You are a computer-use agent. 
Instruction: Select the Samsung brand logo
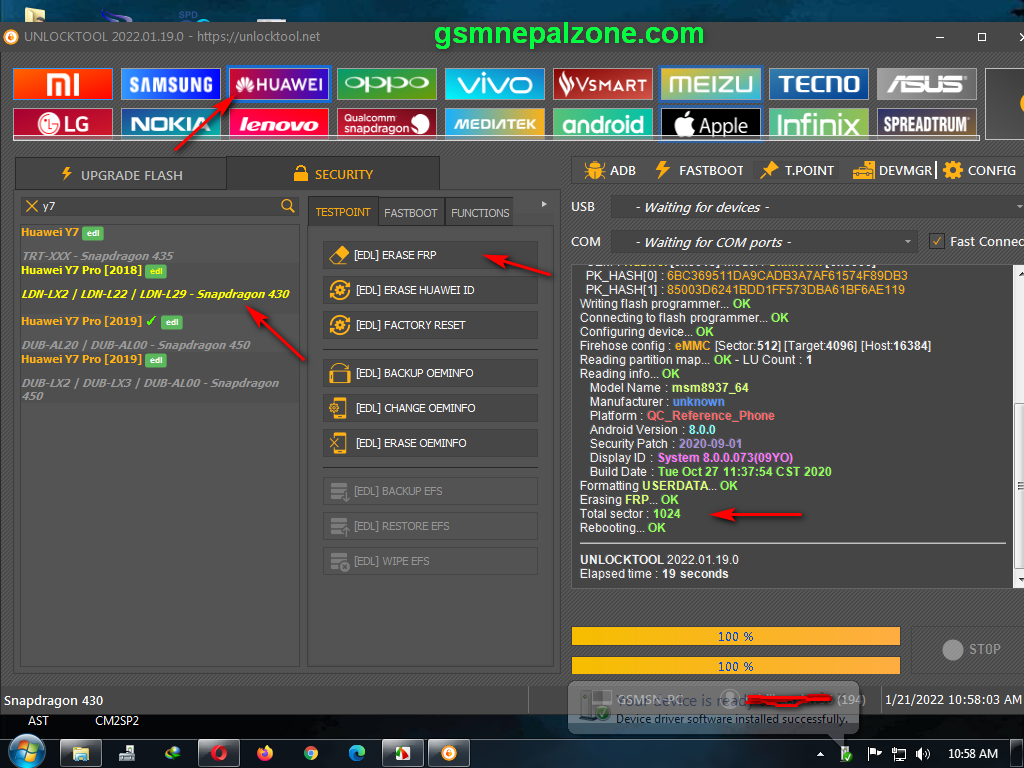click(x=170, y=84)
